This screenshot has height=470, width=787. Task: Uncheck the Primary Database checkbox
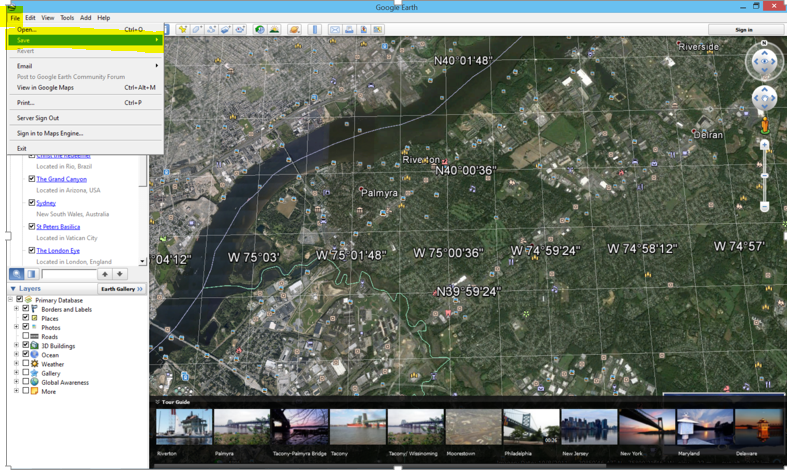(x=20, y=299)
